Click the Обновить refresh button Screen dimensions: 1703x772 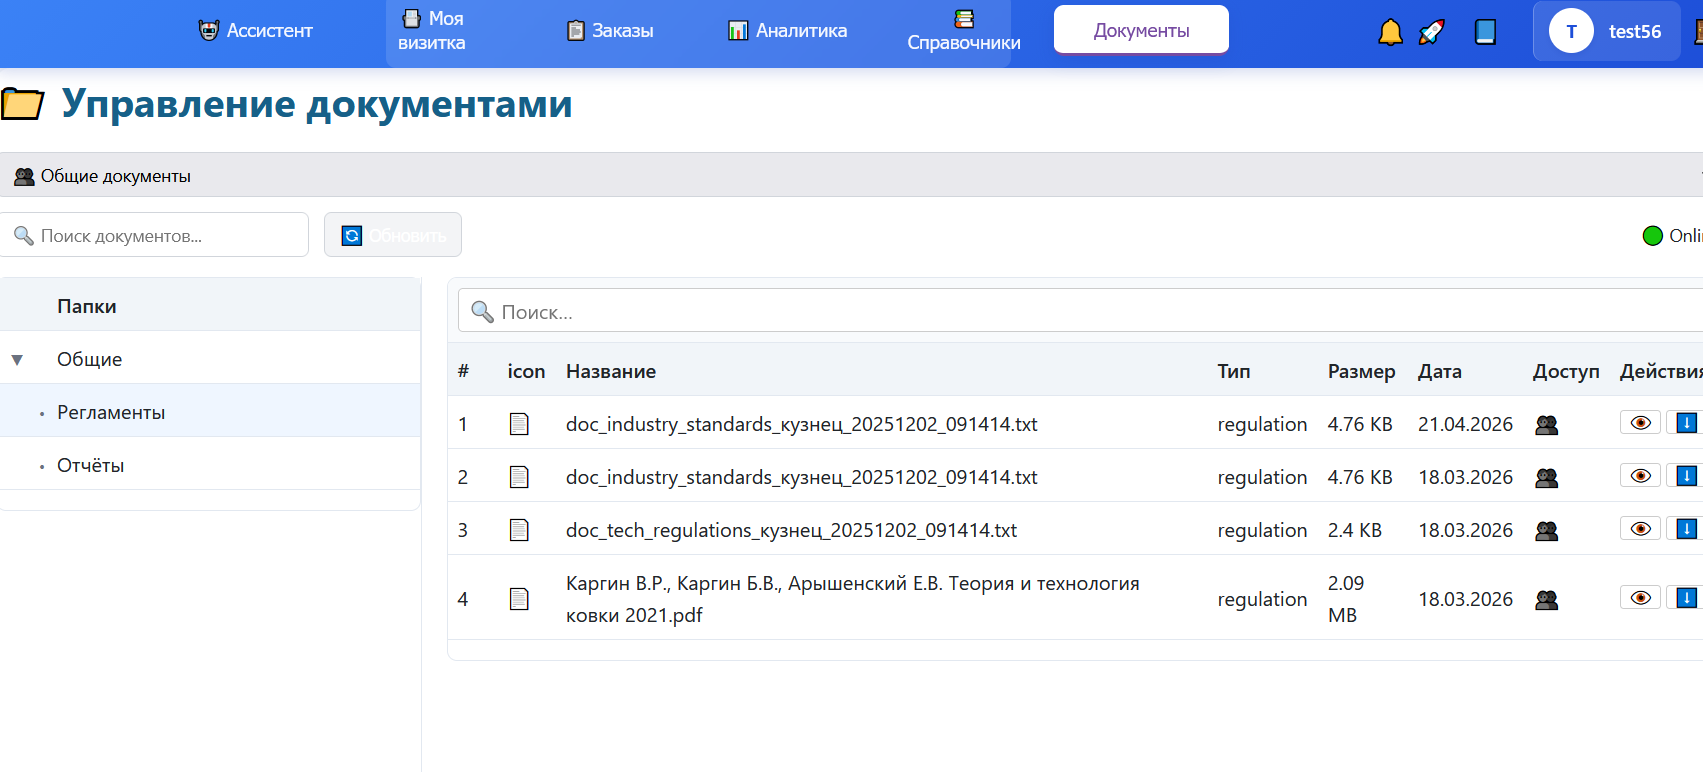pos(393,235)
